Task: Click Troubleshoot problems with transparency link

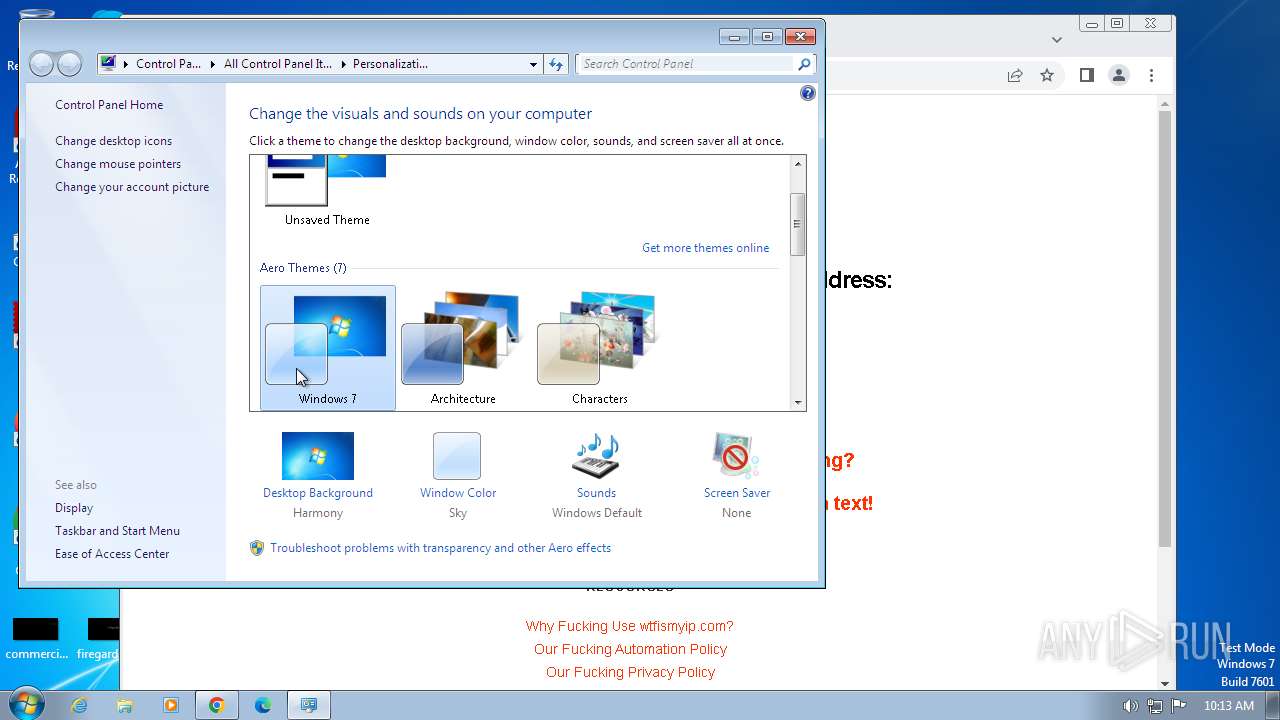Action: [x=440, y=548]
